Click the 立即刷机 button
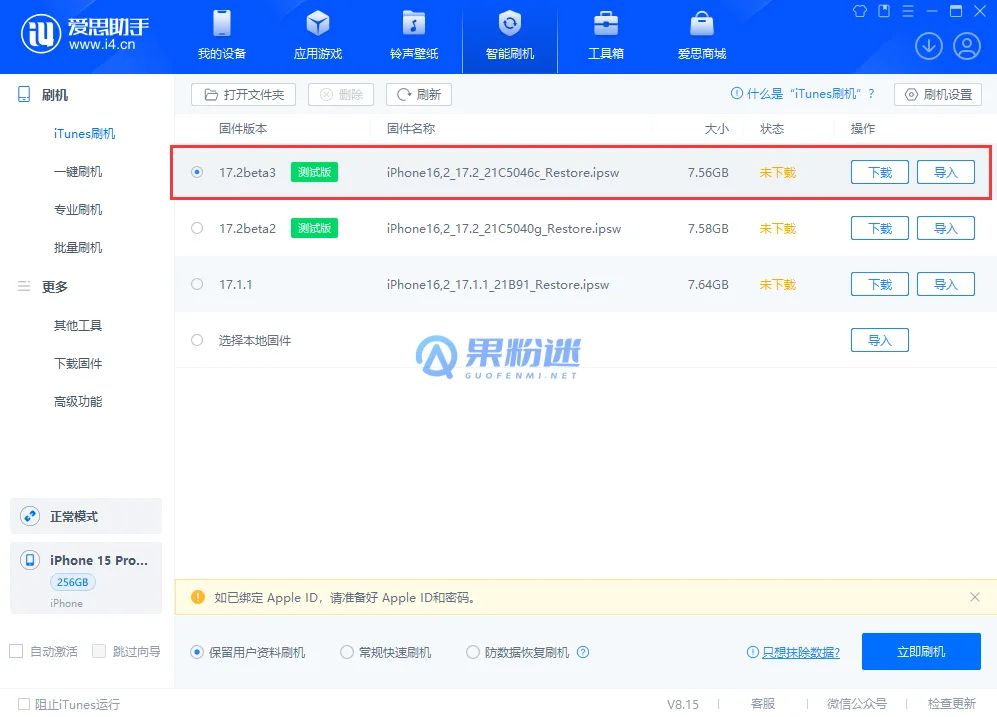997x717 pixels. tap(921, 652)
